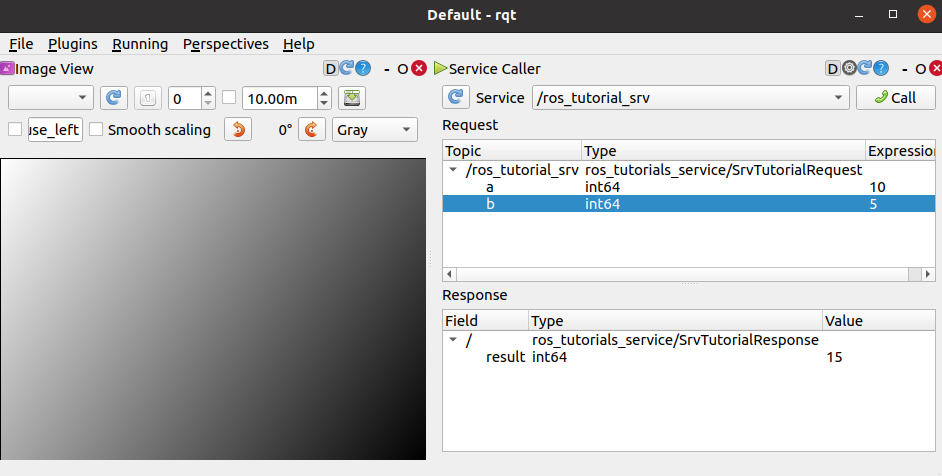Click the D button in Service Caller header
The height and width of the screenshot is (476, 942).
tap(832, 69)
